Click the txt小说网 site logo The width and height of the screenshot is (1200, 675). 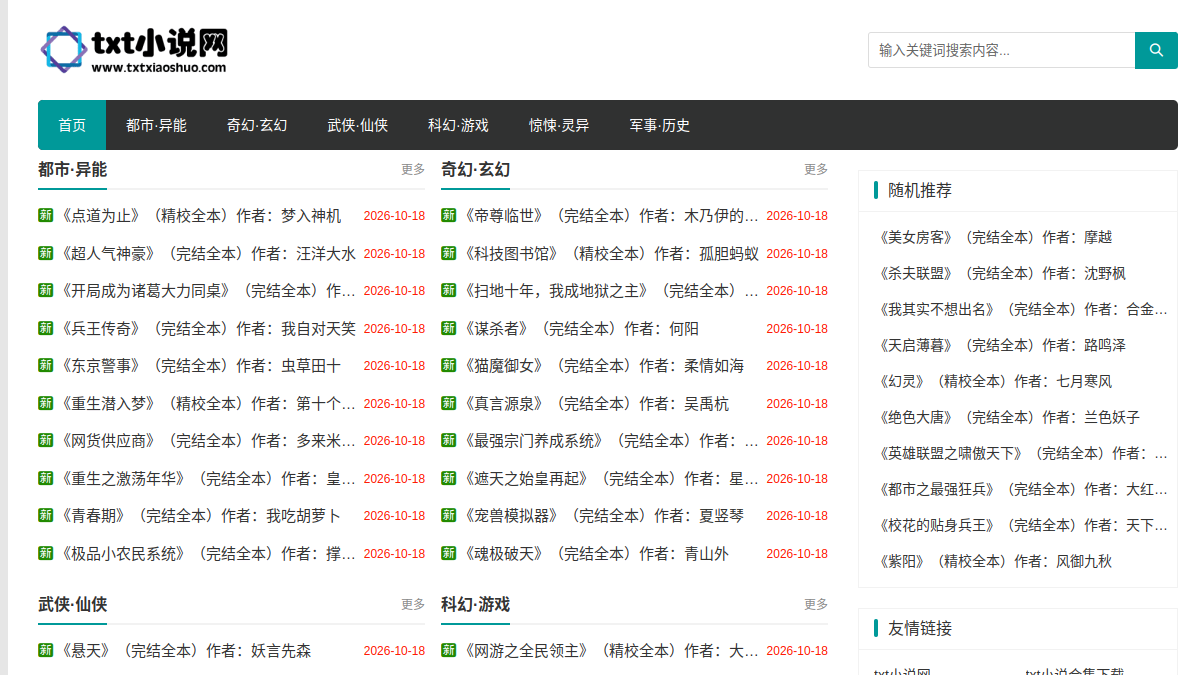click(x=134, y=50)
